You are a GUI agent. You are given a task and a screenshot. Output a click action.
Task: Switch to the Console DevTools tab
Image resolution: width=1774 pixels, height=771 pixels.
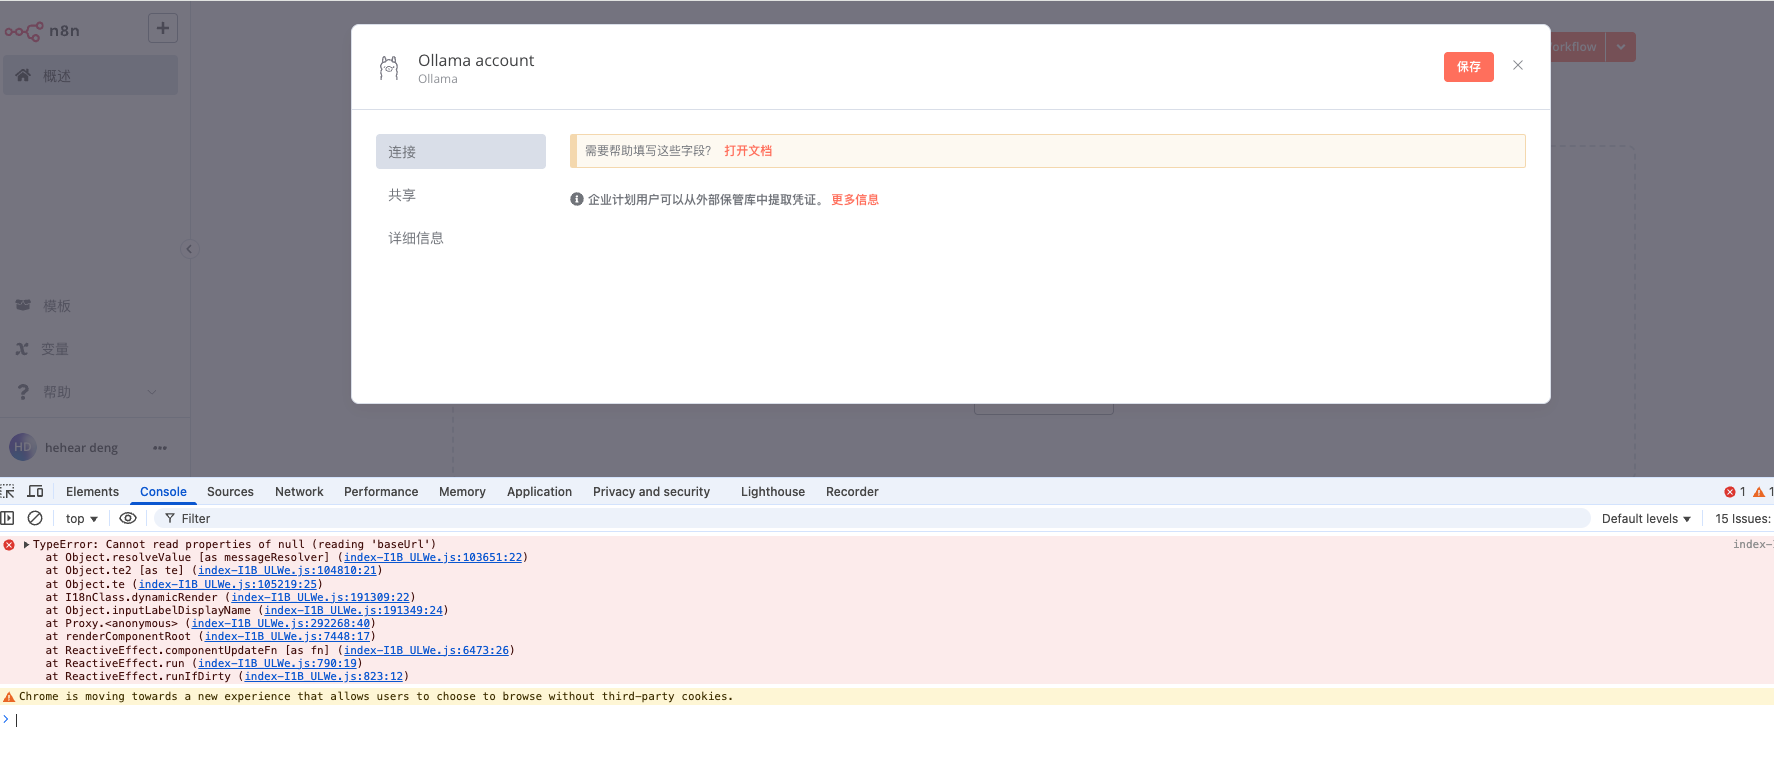pyautogui.click(x=163, y=492)
